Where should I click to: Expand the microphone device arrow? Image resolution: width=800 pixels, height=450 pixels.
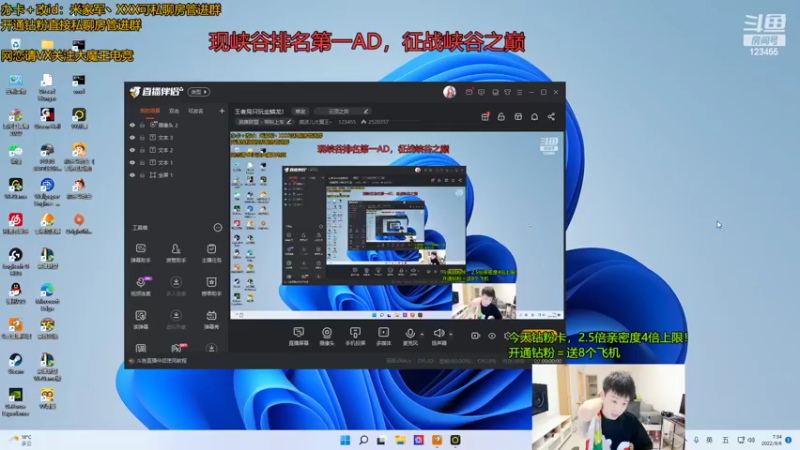422,335
